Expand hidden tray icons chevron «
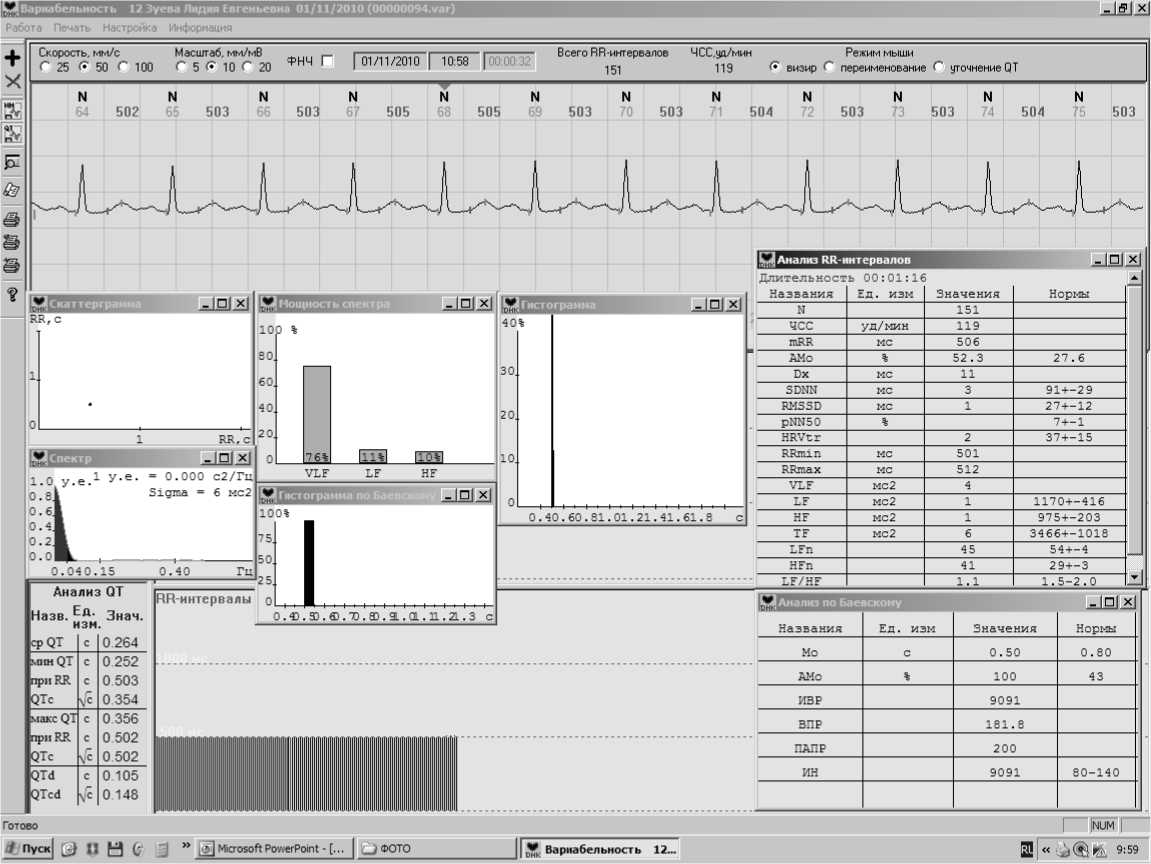 (1045, 850)
